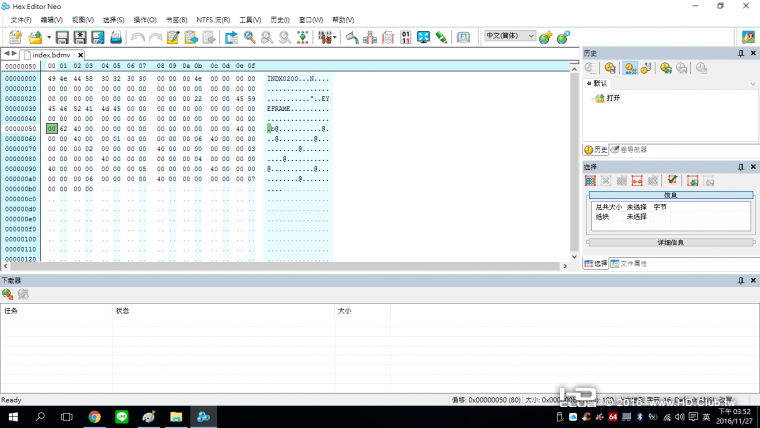The height and width of the screenshot is (428, 760).
Task: Undo the last edit
Action: [138, 37]
